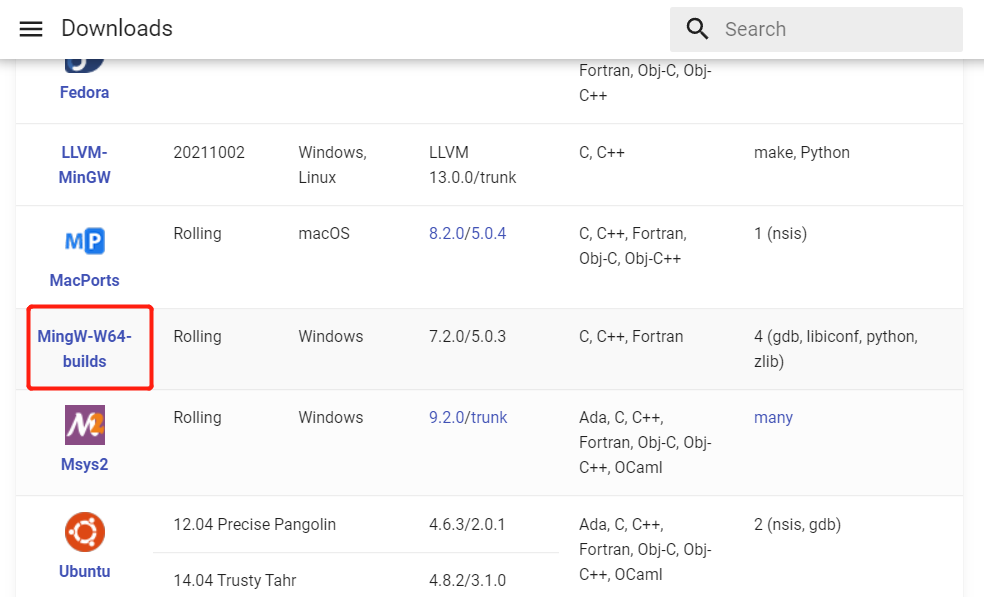
Task: Open the MacPorts text link
Action: (x=84, y=280)
